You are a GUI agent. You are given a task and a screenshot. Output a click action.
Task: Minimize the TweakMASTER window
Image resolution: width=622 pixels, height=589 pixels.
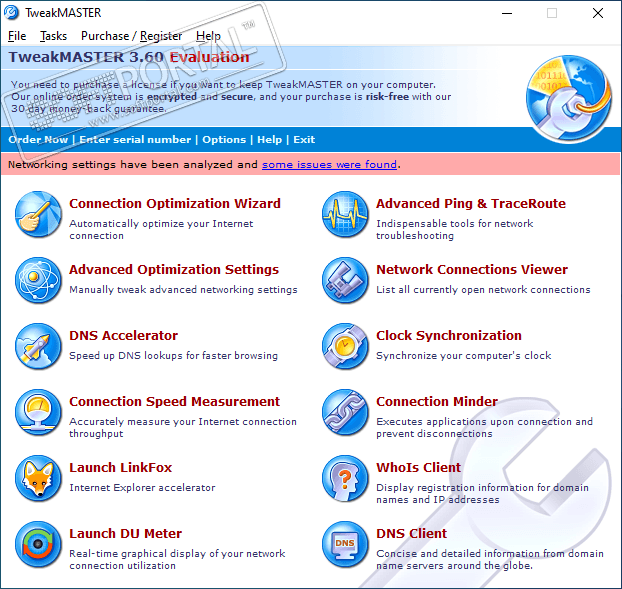pyautogui.click(x=507, y=13)
